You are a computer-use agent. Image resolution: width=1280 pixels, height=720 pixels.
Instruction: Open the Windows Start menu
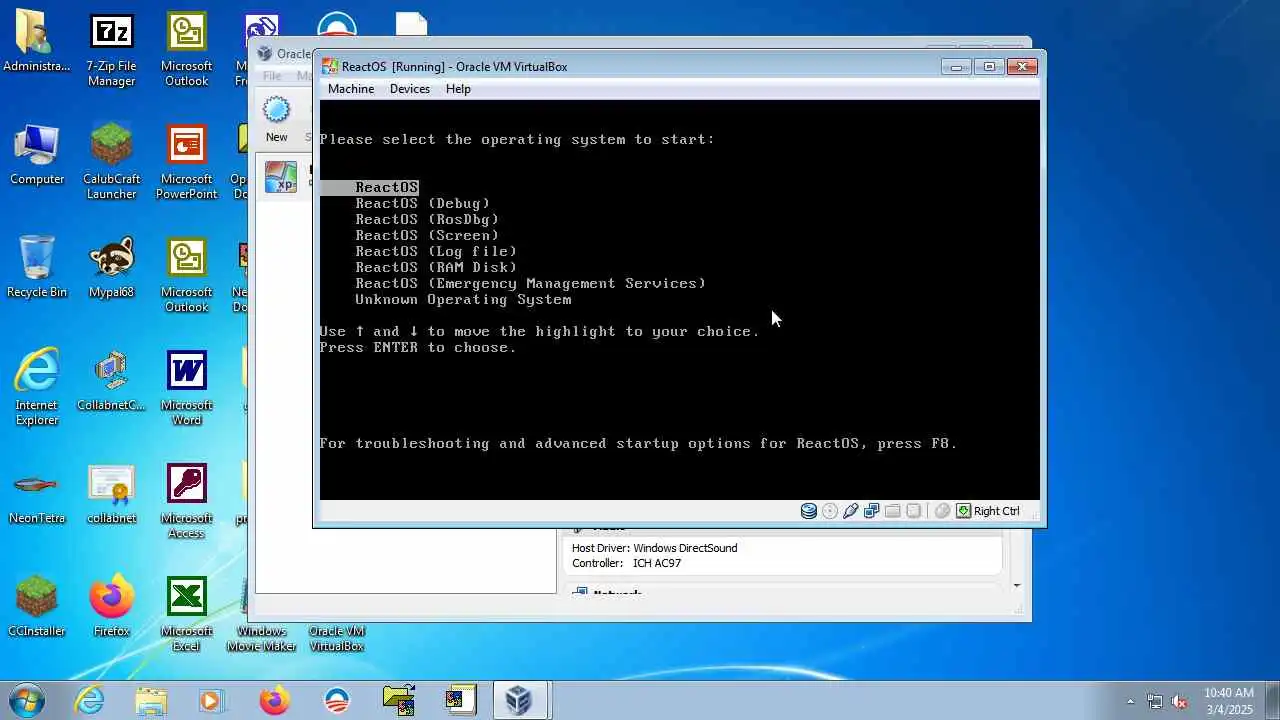click(x=27, y=700)
